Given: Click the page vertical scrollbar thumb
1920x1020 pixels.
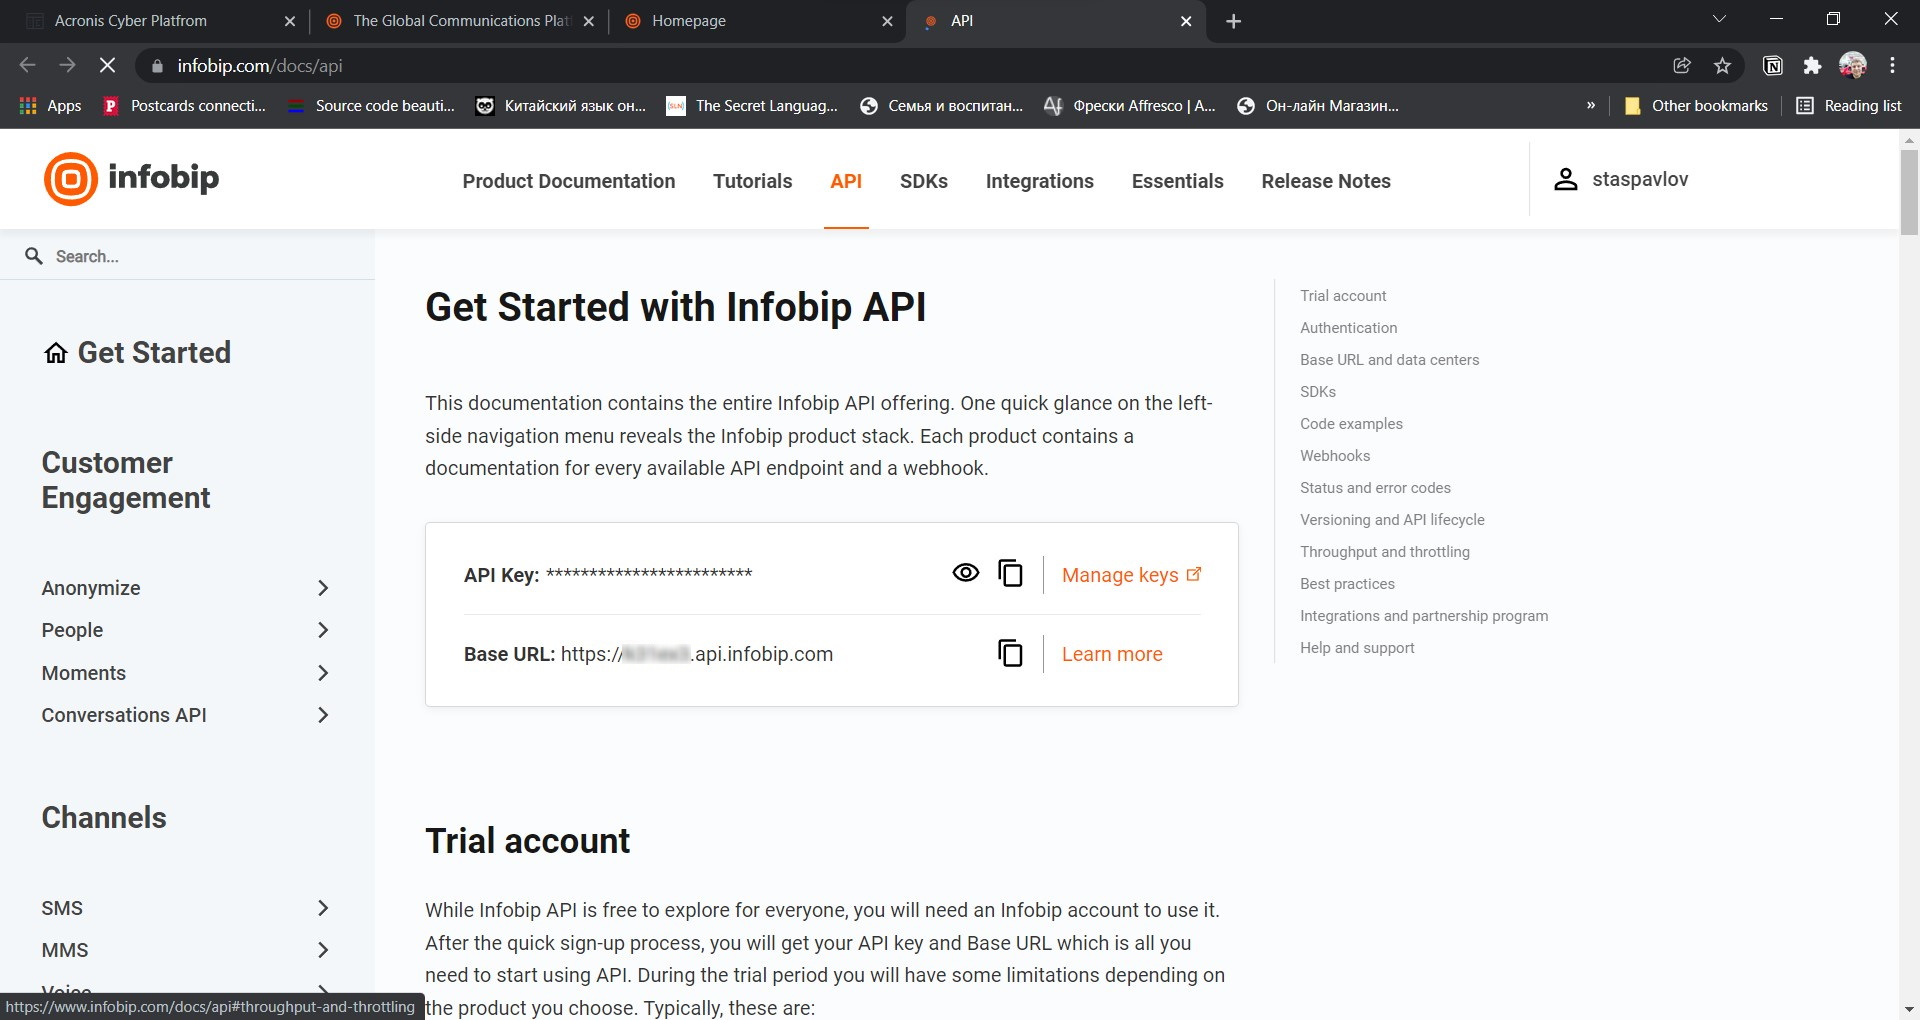Looking at the screenshot, I should tap(1909, 192).
